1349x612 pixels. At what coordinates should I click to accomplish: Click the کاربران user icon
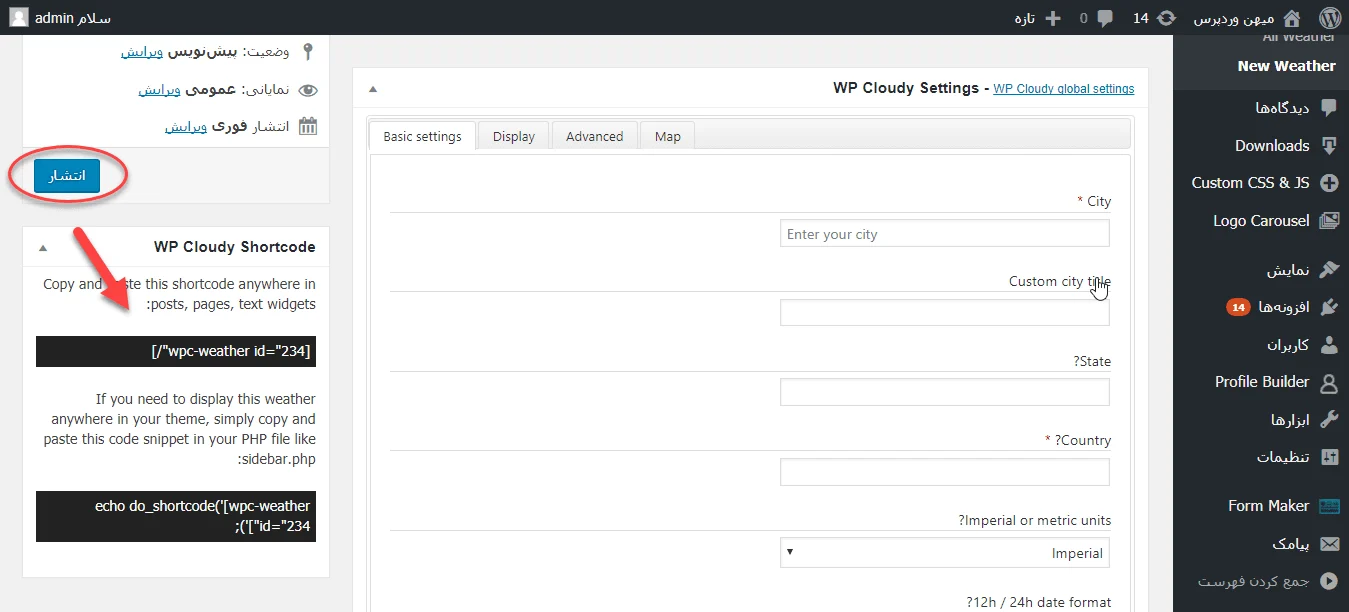click(x=1328, y=345)
